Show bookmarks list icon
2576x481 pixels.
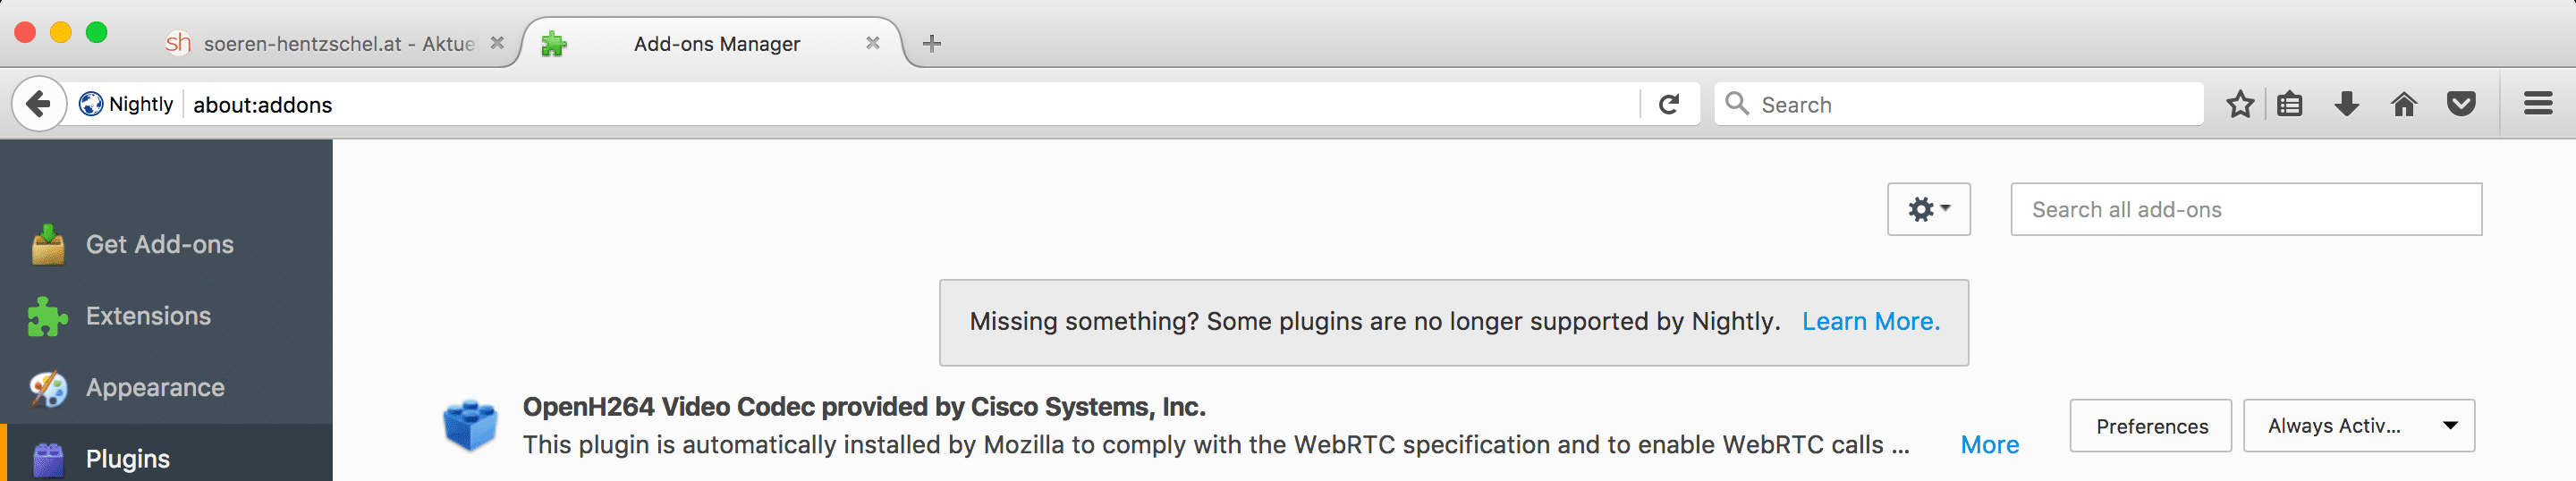tap(2289, 104)
